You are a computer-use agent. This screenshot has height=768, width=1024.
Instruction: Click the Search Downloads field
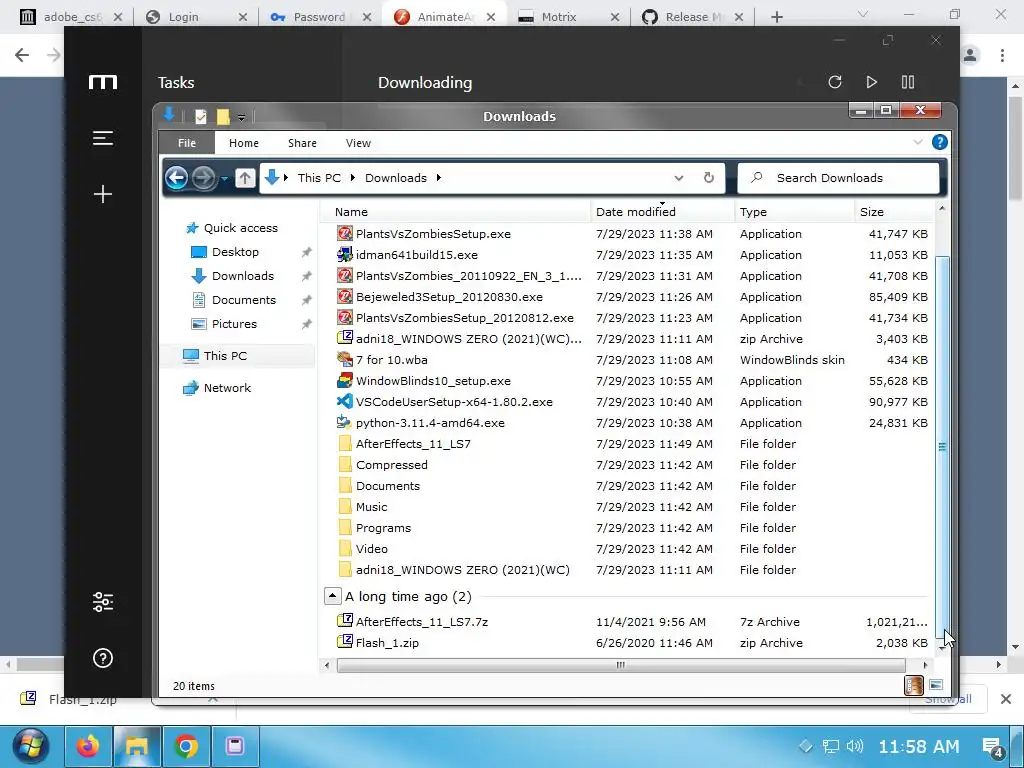(839, 178)
